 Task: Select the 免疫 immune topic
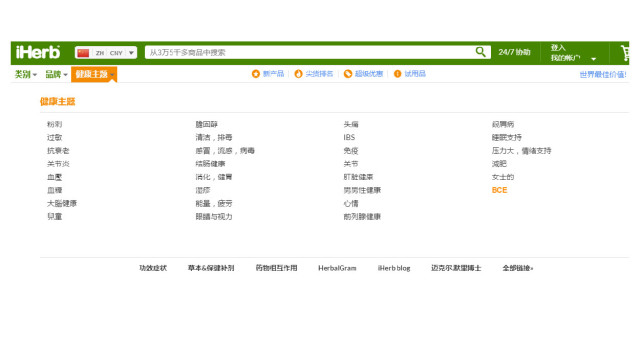coord(351,151)
